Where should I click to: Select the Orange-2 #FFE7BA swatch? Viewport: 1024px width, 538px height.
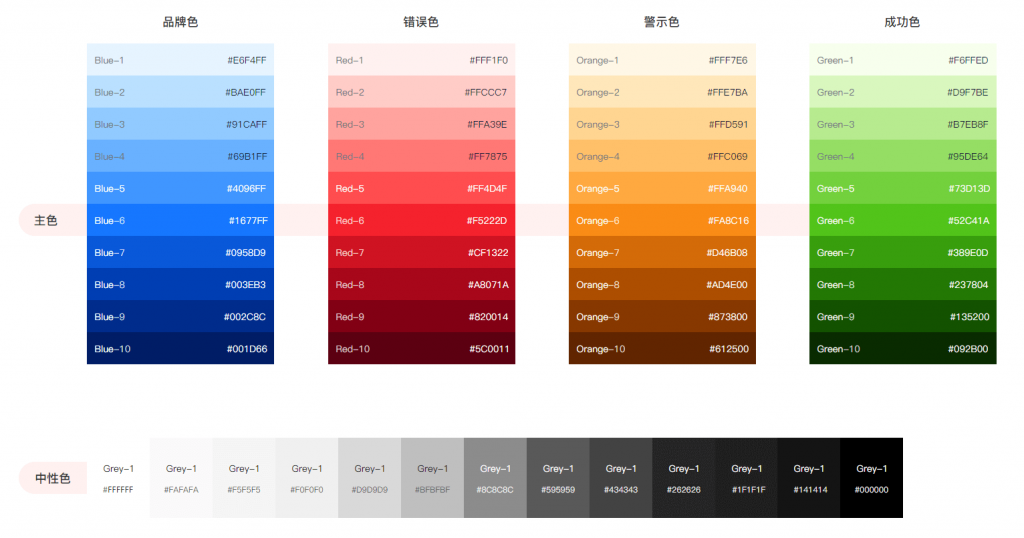click(662, 92)
